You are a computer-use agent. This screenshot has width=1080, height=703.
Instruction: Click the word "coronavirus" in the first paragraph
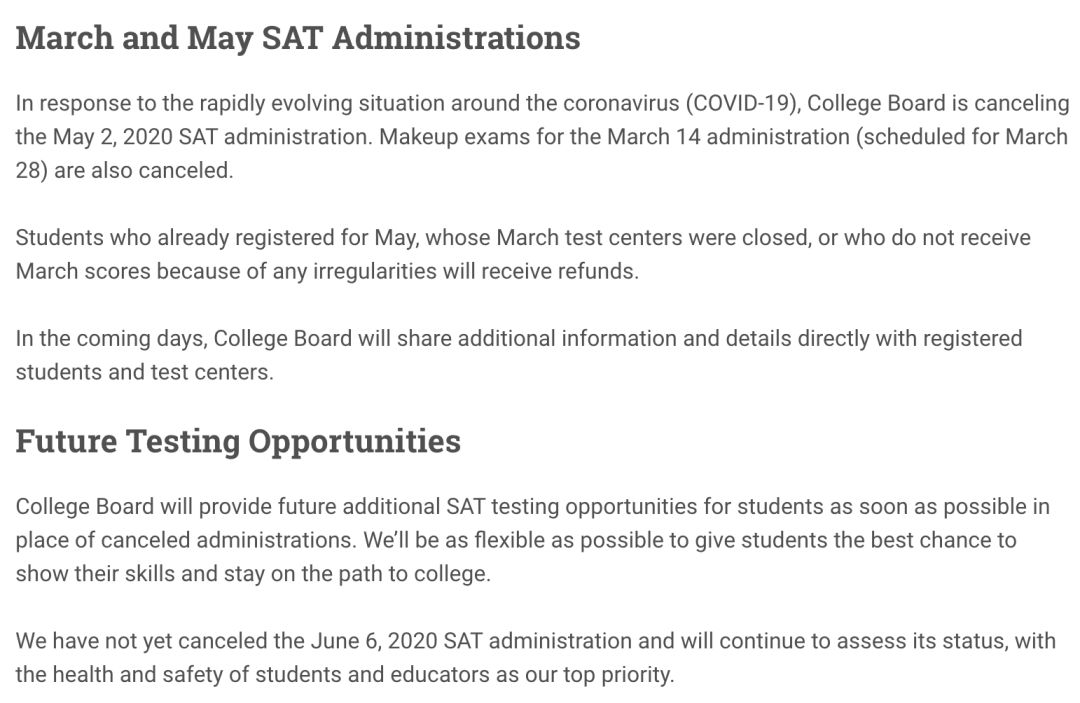coord(622,103)
